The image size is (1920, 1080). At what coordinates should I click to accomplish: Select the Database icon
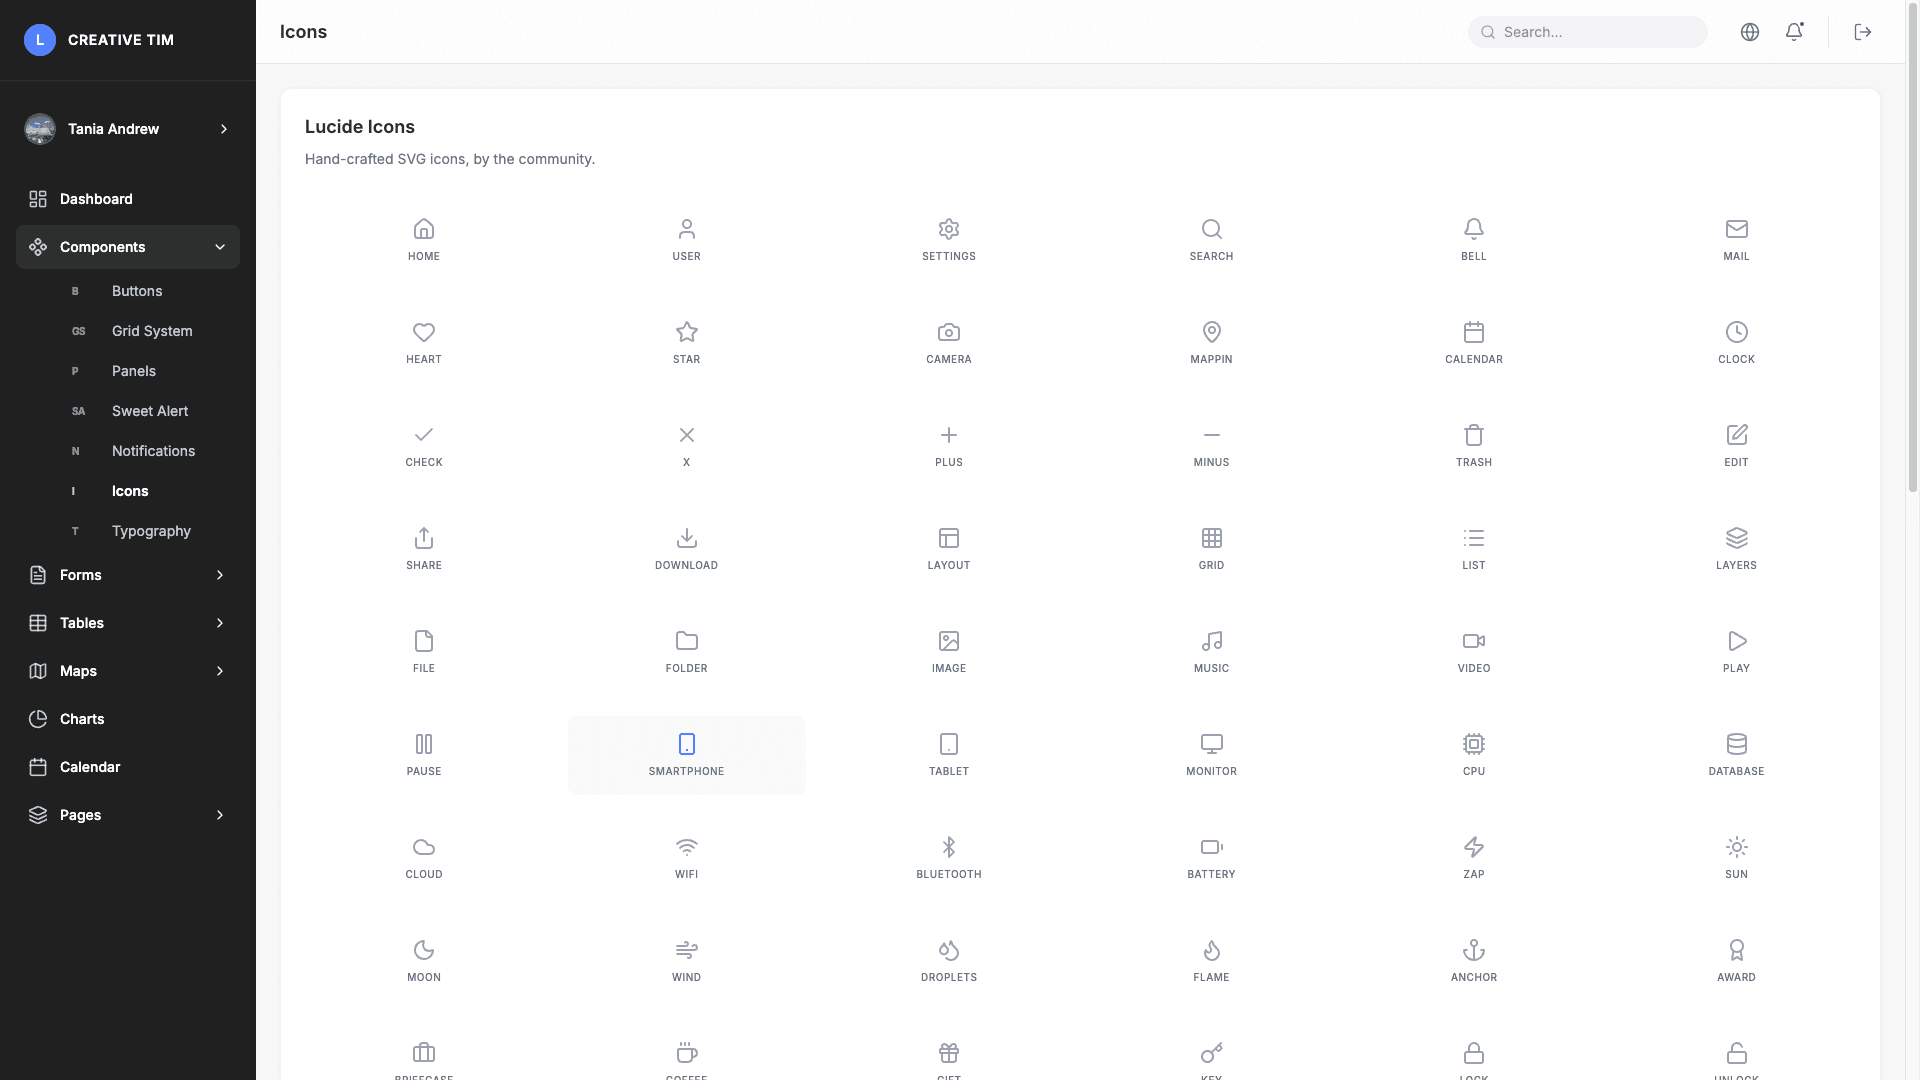pyautogui.click(x=1736, y=752)
